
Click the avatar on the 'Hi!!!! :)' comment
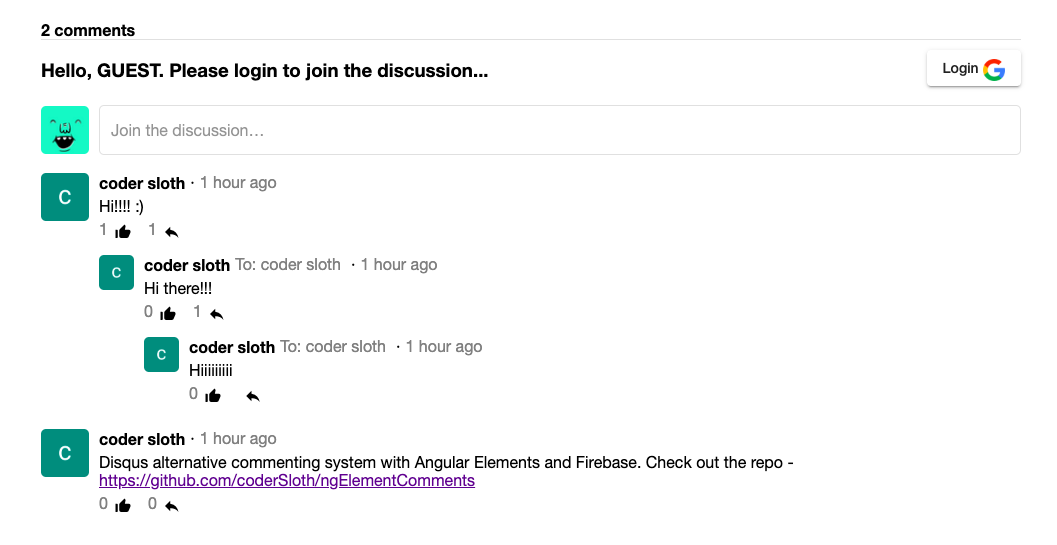[x=65, y=197]
